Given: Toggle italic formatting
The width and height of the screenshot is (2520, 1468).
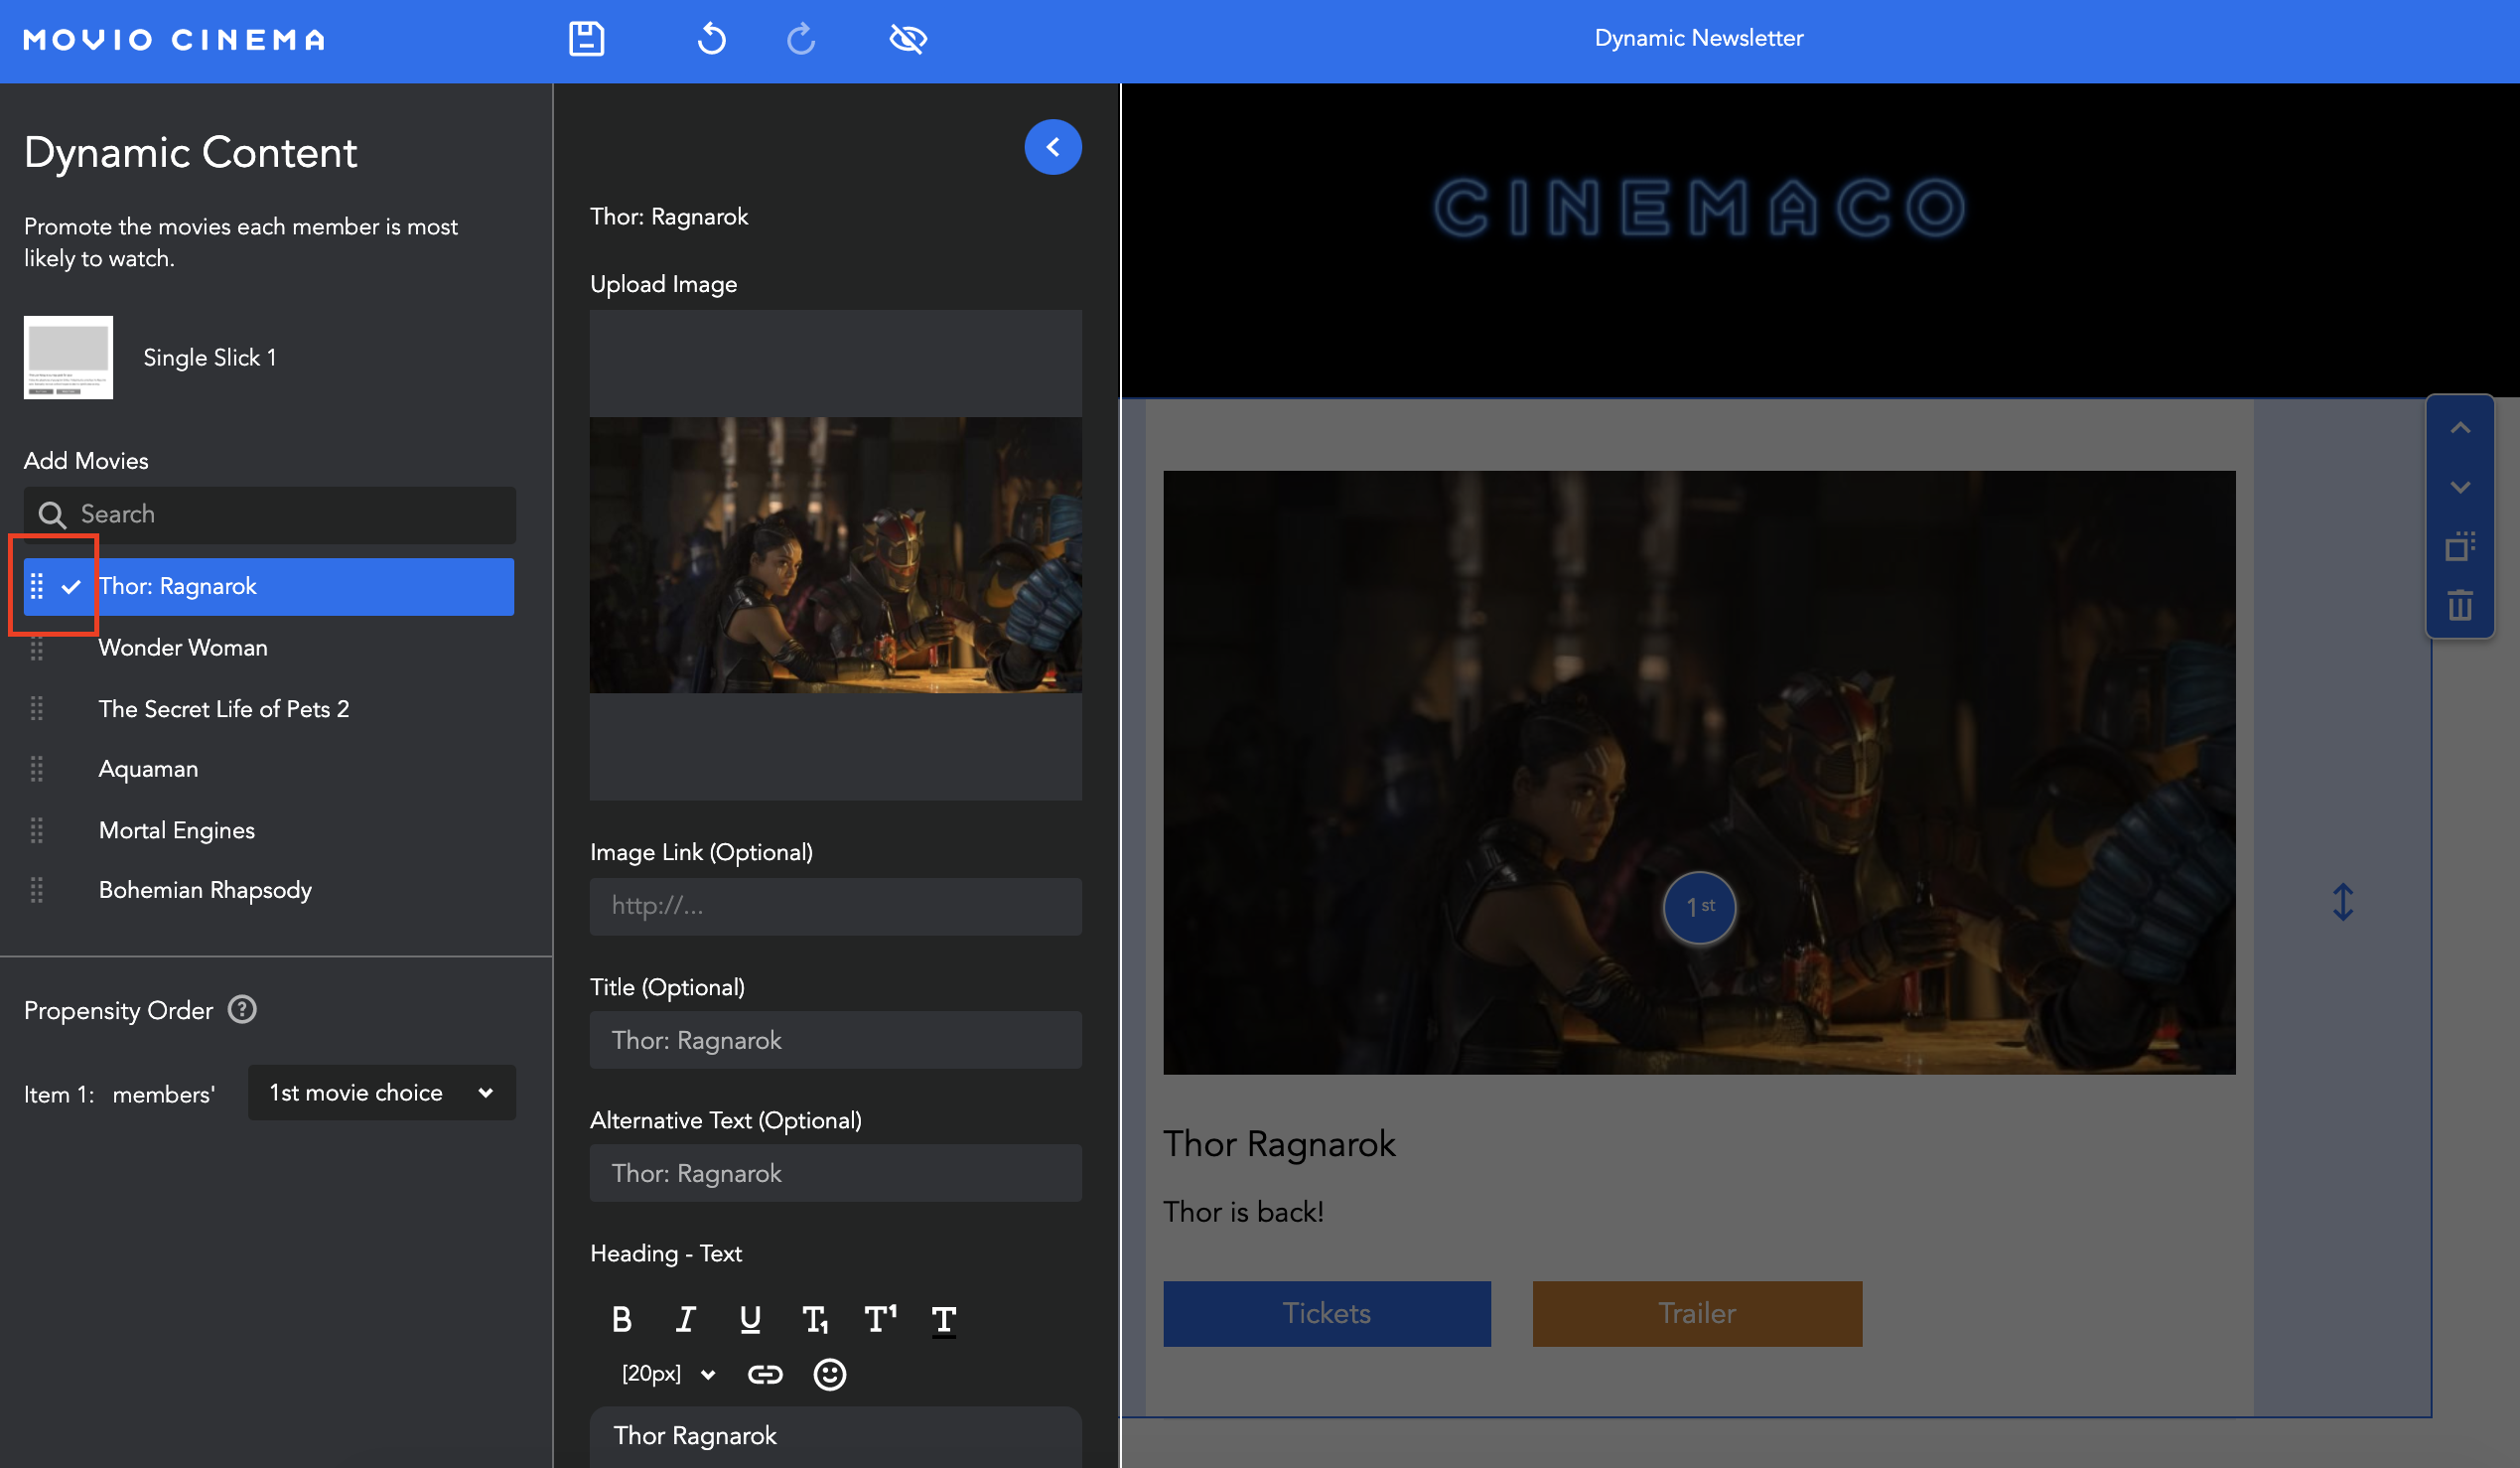Looking at the screenshot, I should pyautogui.click(x=685, y=1320).
